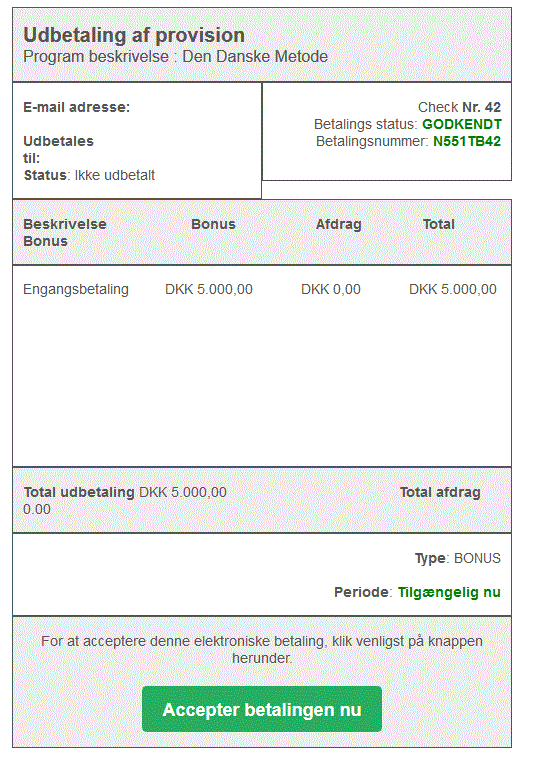
Task: Click the E-mail adresse label
Action: click(x=77, y=107)
